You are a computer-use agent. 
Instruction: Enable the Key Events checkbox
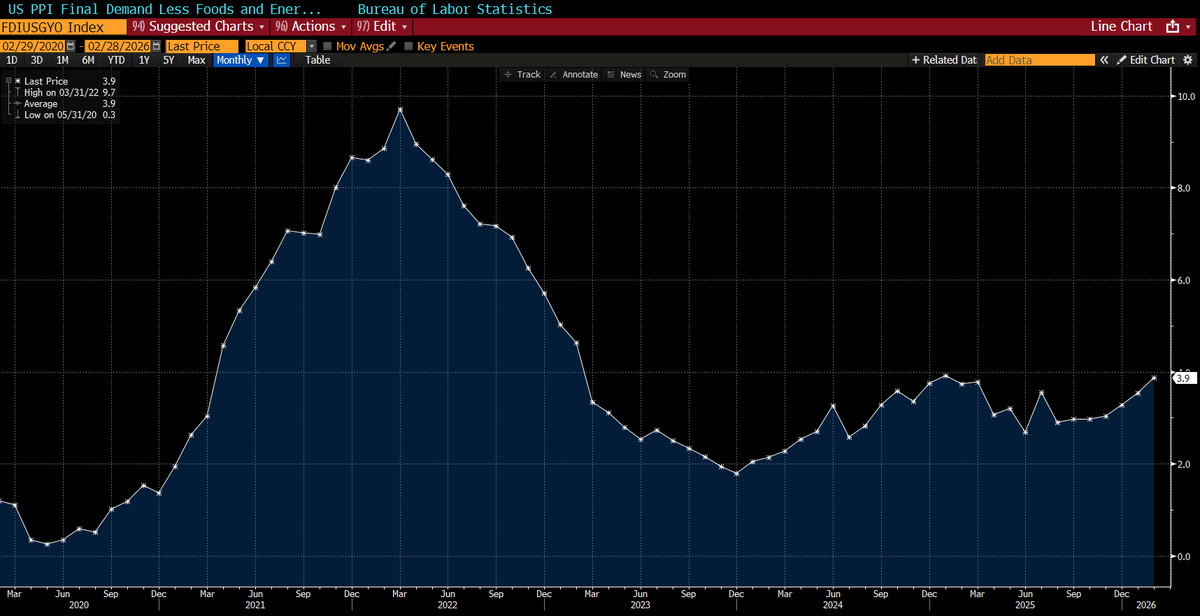point(408,46)
